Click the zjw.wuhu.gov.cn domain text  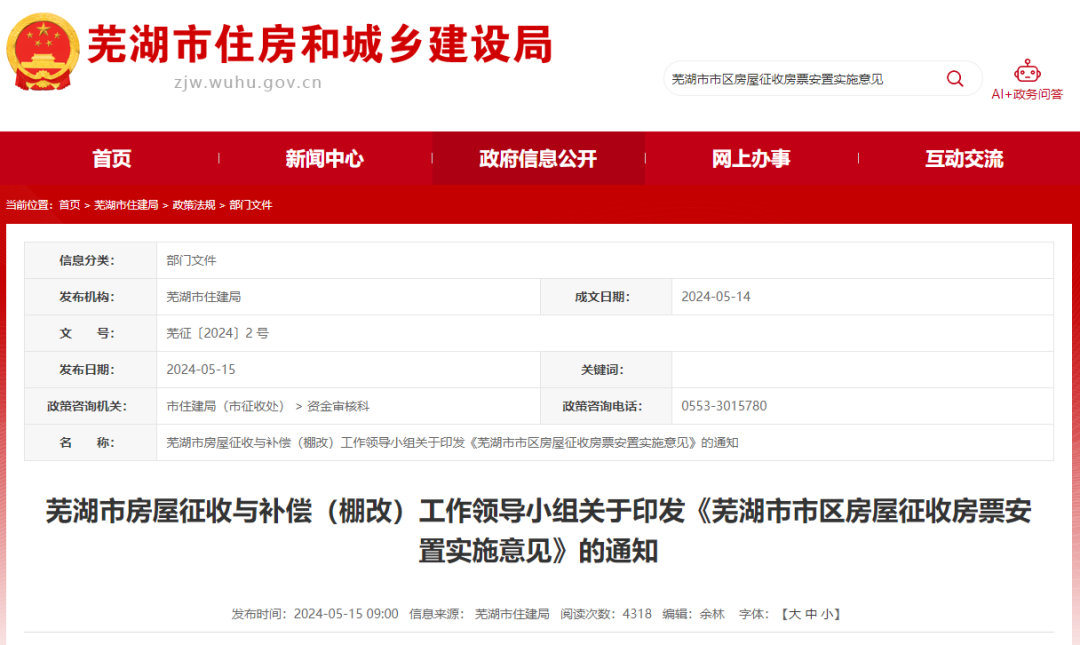(x=248, y=83)
